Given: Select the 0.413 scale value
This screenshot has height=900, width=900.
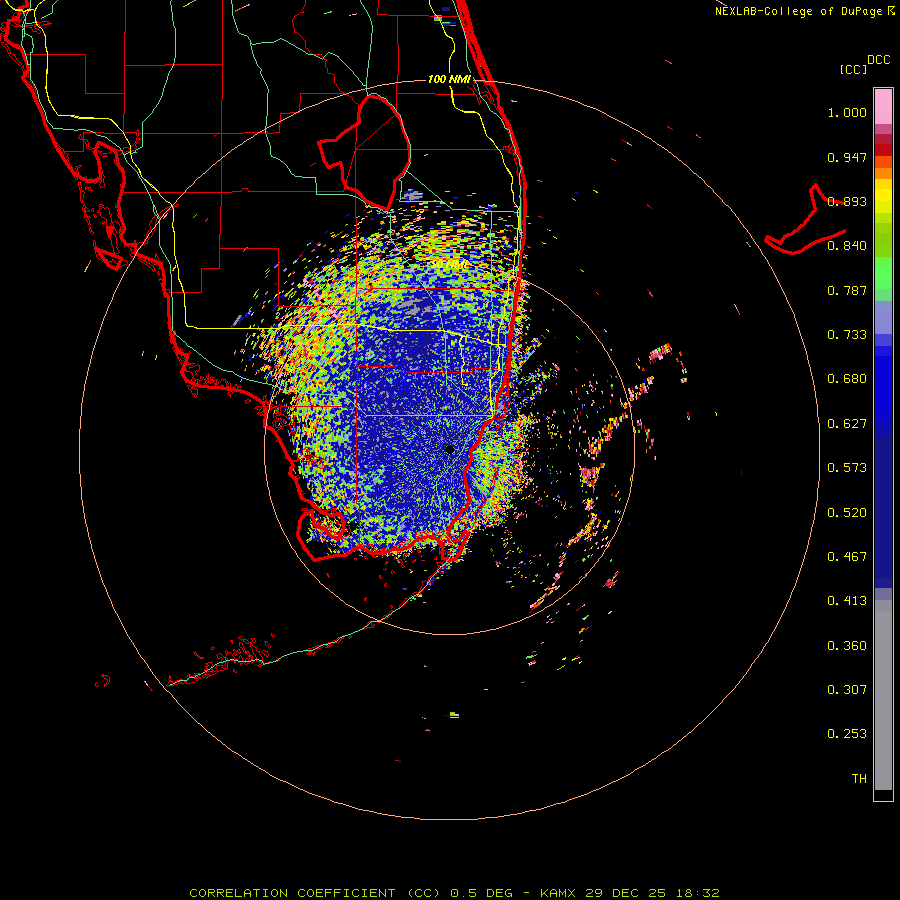Looking at the screenshot, I should coord(847,601).
